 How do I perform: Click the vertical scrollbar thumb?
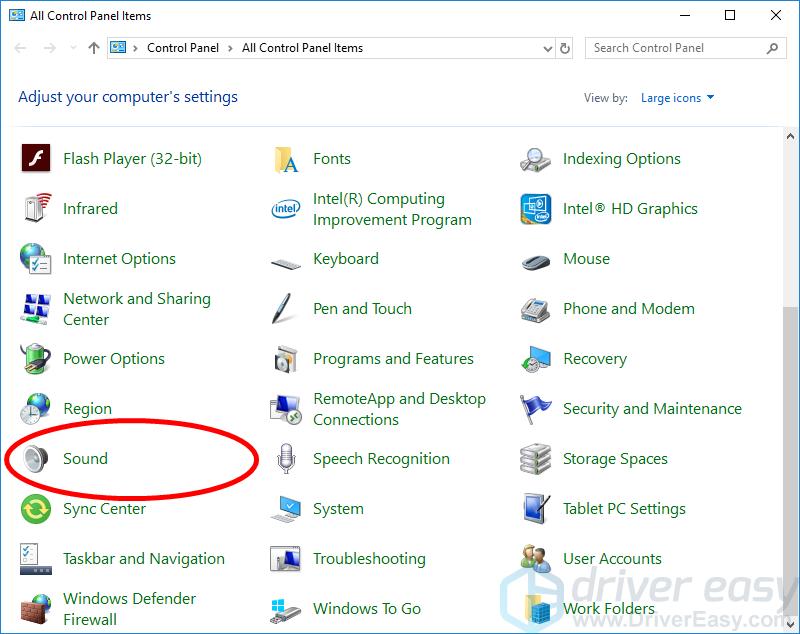791,450
